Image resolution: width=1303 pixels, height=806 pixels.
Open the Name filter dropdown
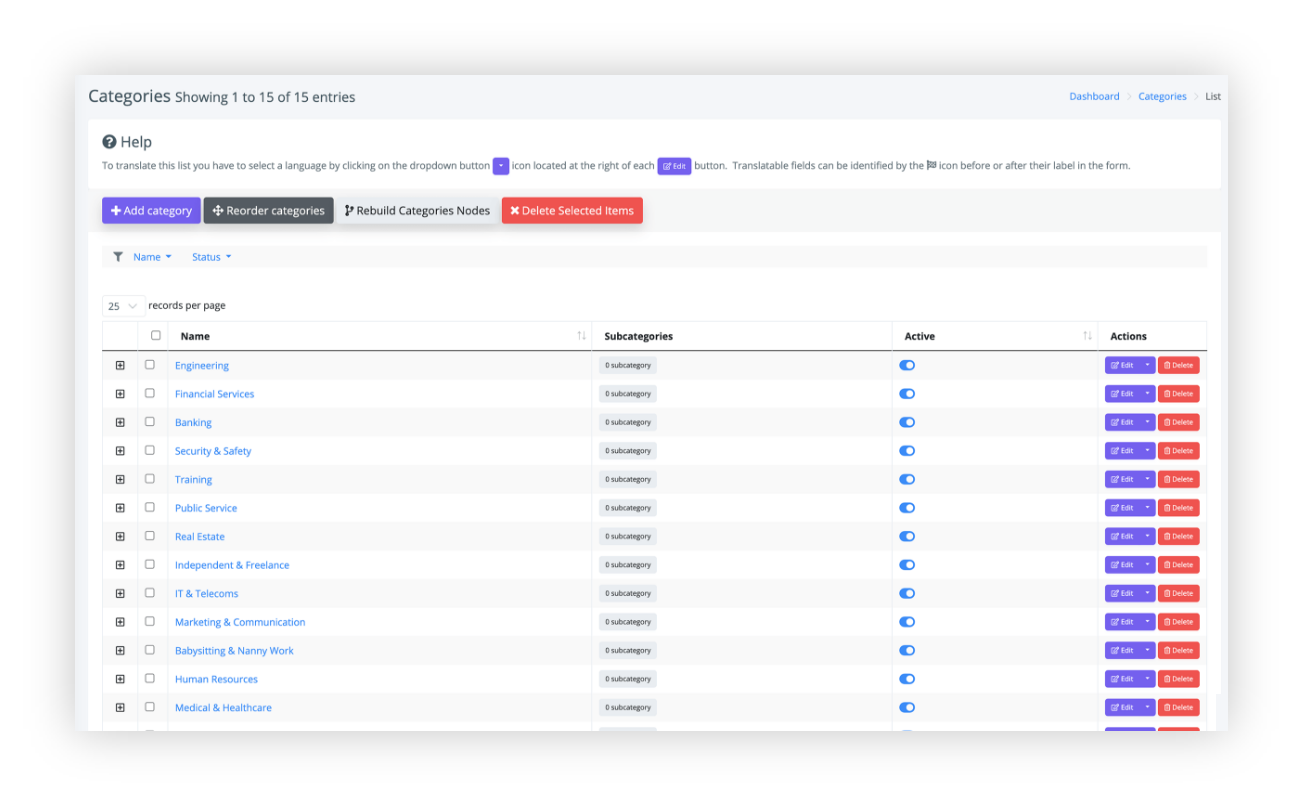tap(152, 257)
